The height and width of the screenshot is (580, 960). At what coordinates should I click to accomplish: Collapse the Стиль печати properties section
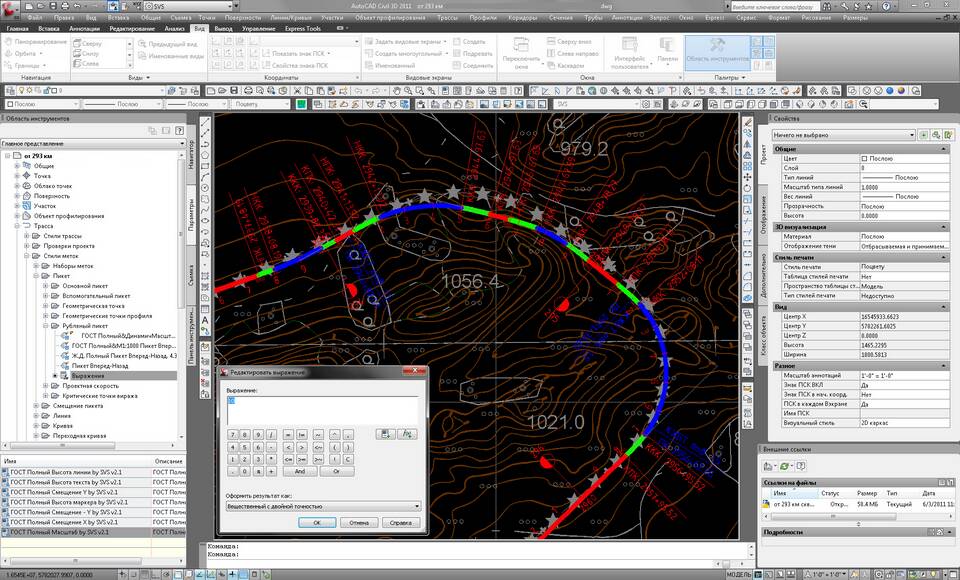click(x=944, y=257)
